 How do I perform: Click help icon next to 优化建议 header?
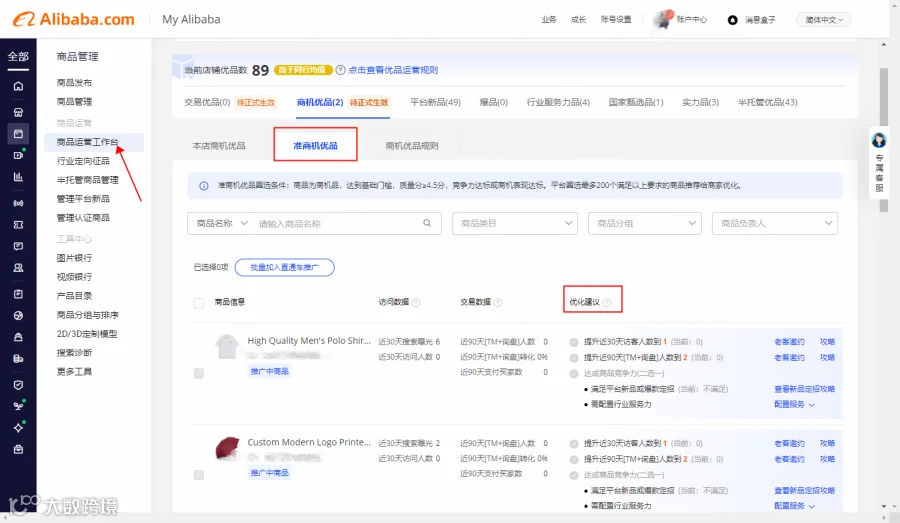pos(607,302)
